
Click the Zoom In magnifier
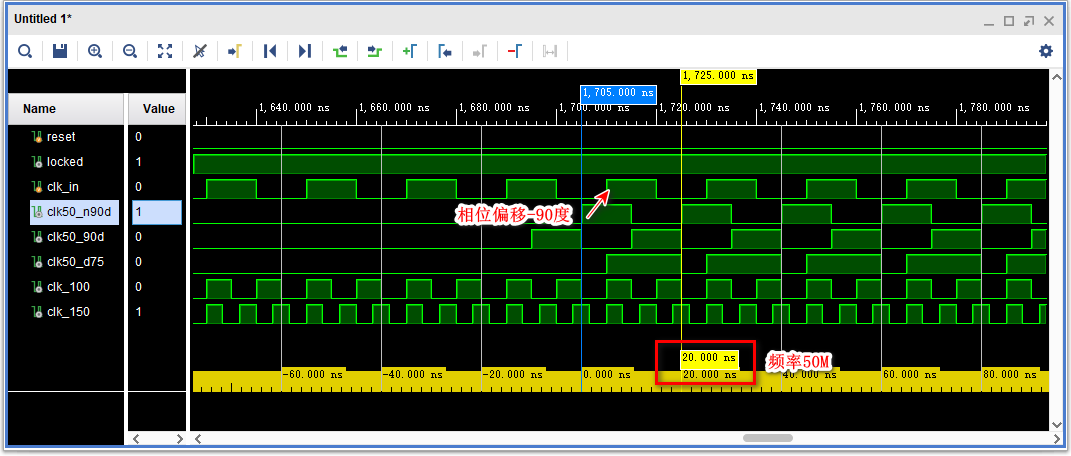point(95,51)
